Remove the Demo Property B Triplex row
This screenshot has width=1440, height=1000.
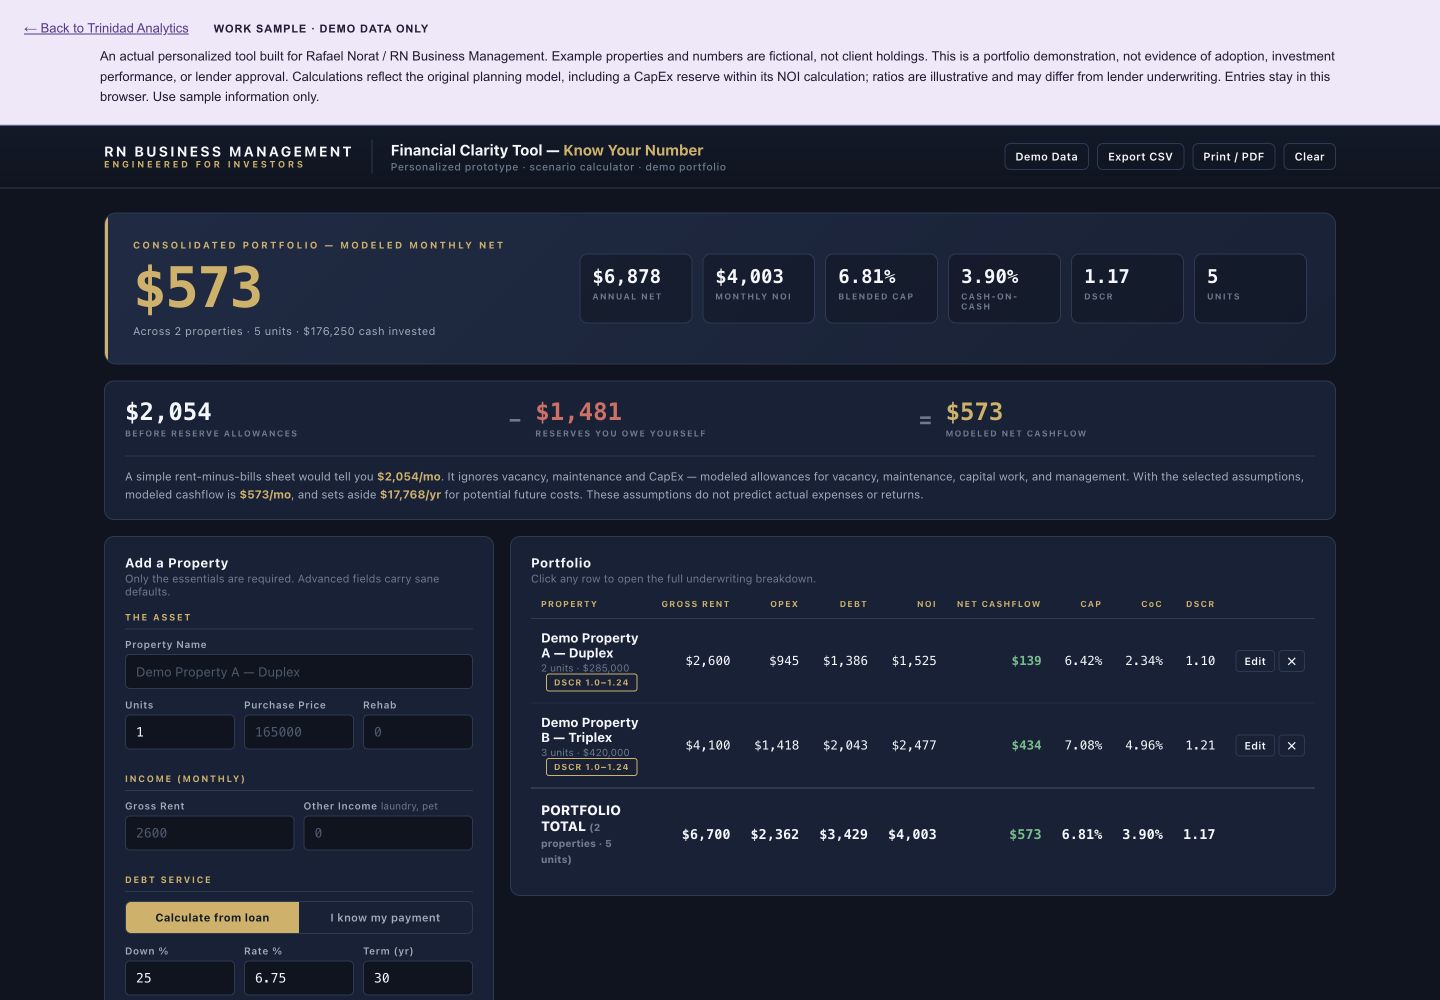pos(1291,746)
